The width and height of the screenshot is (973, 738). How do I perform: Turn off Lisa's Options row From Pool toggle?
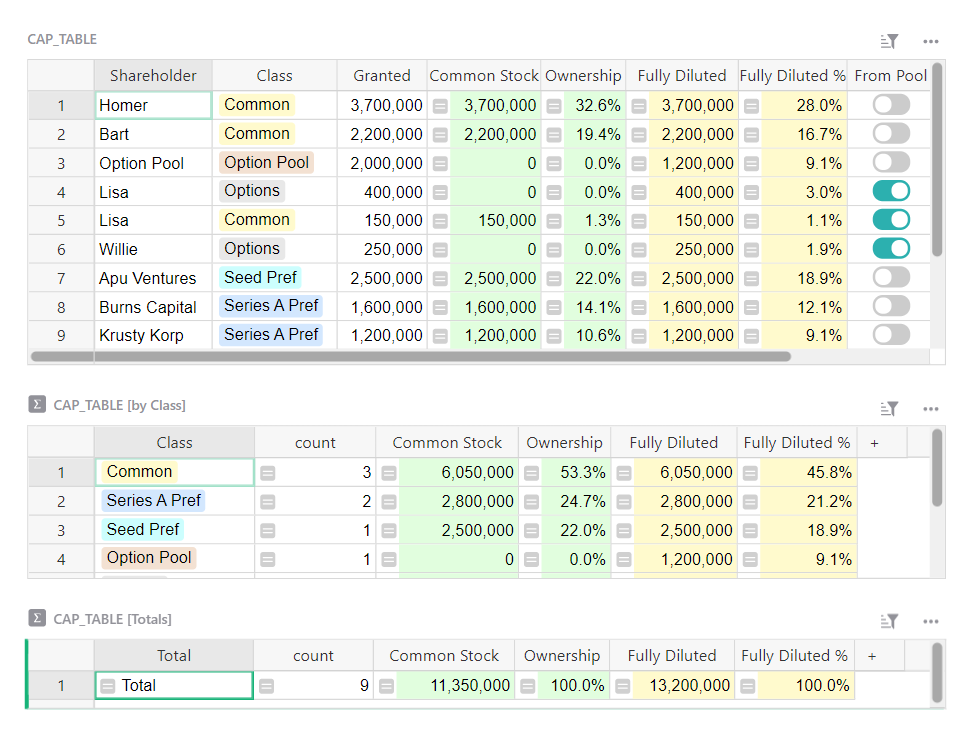(890, 190)
